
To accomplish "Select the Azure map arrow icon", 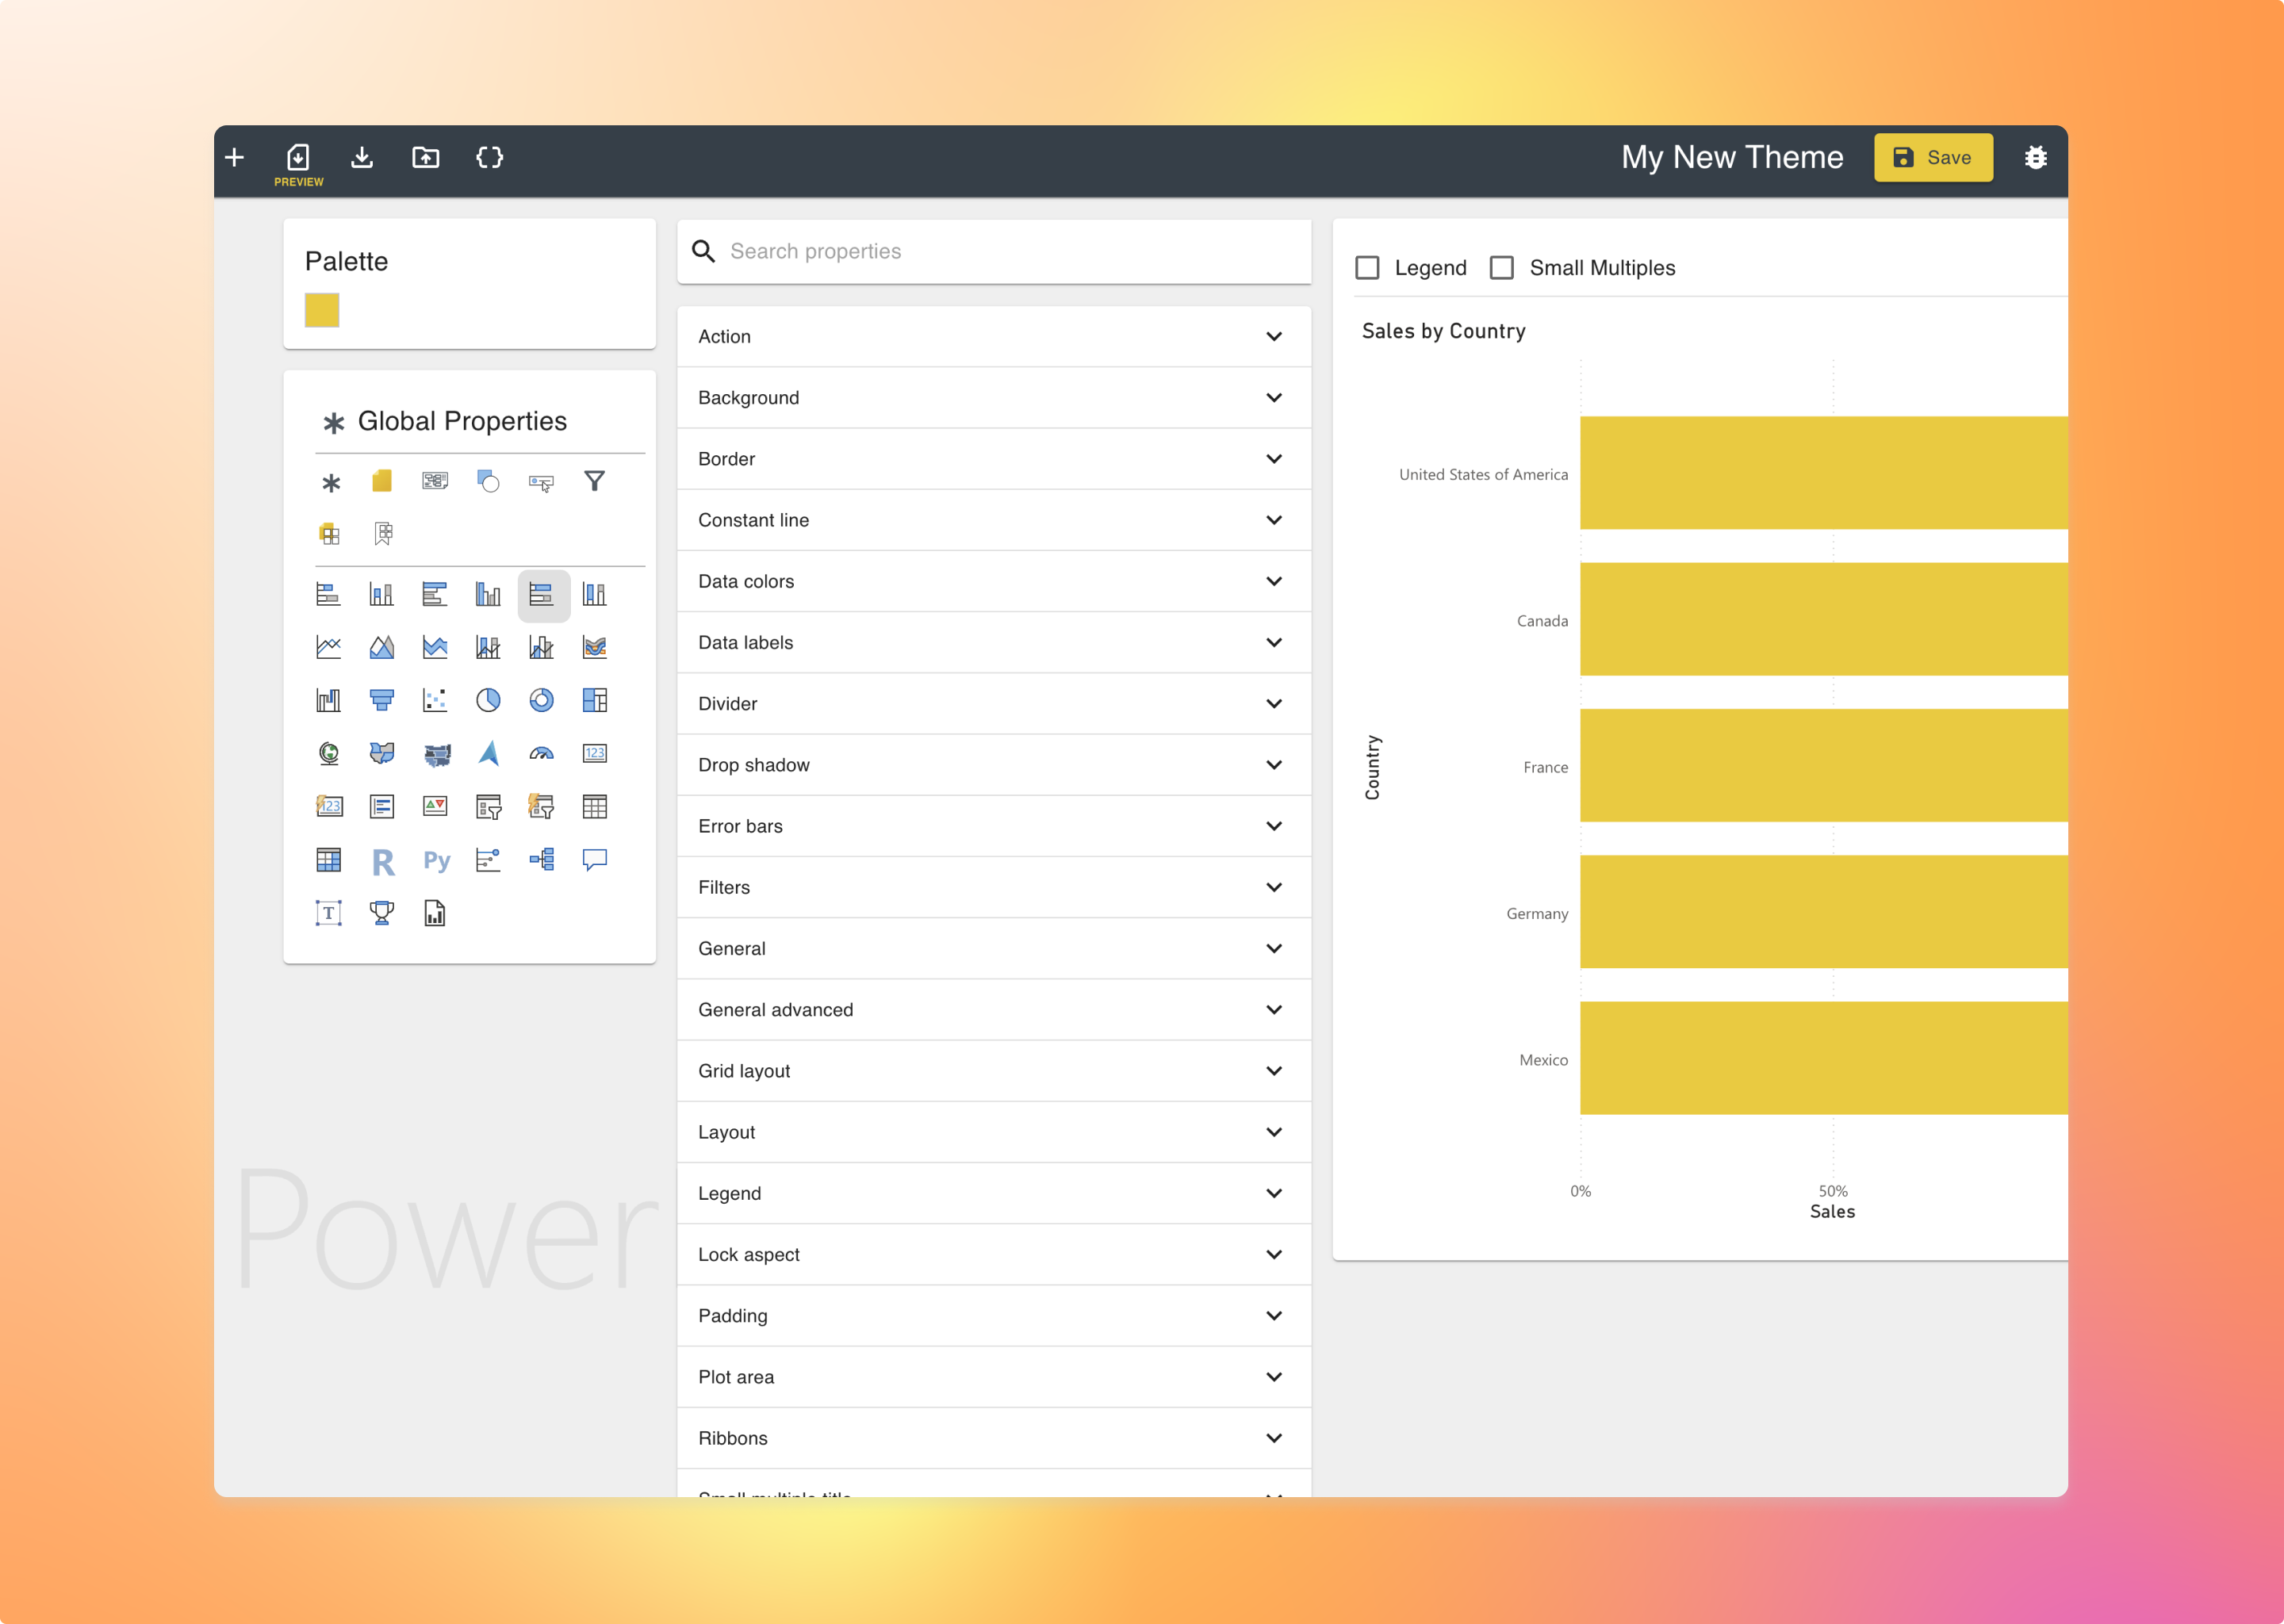I will click(x=488, y=753).
